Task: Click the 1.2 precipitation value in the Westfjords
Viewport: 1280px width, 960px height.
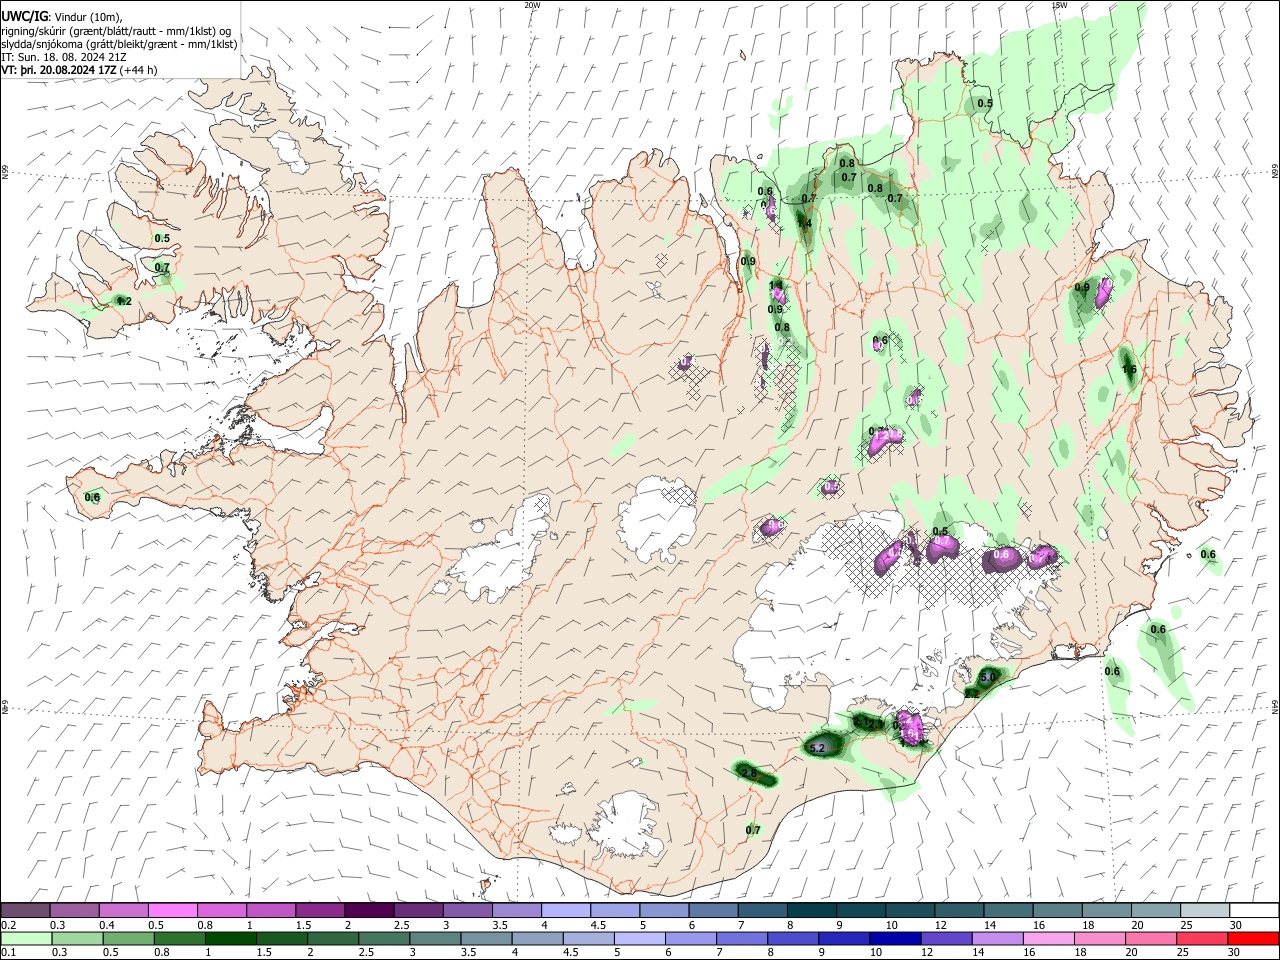Action: pyautogui.click(x=124, y=300)
